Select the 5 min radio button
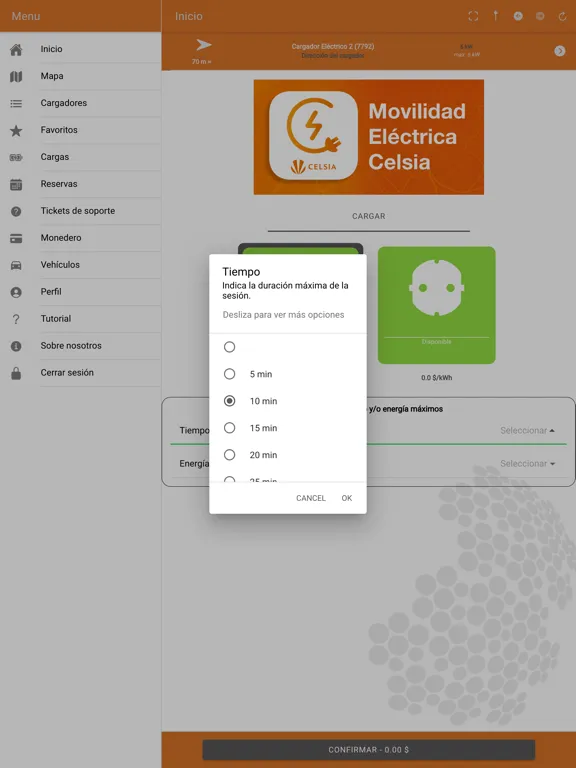 point(229,374)
